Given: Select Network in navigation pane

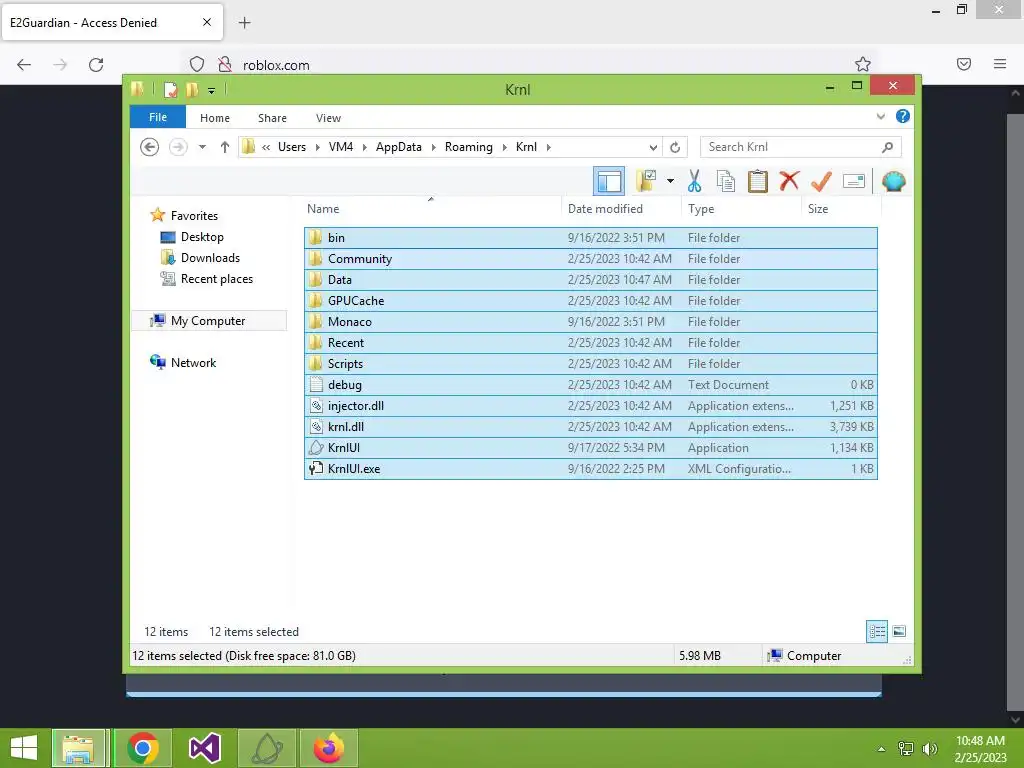Looking at the screenshot, I should [193, 362].
